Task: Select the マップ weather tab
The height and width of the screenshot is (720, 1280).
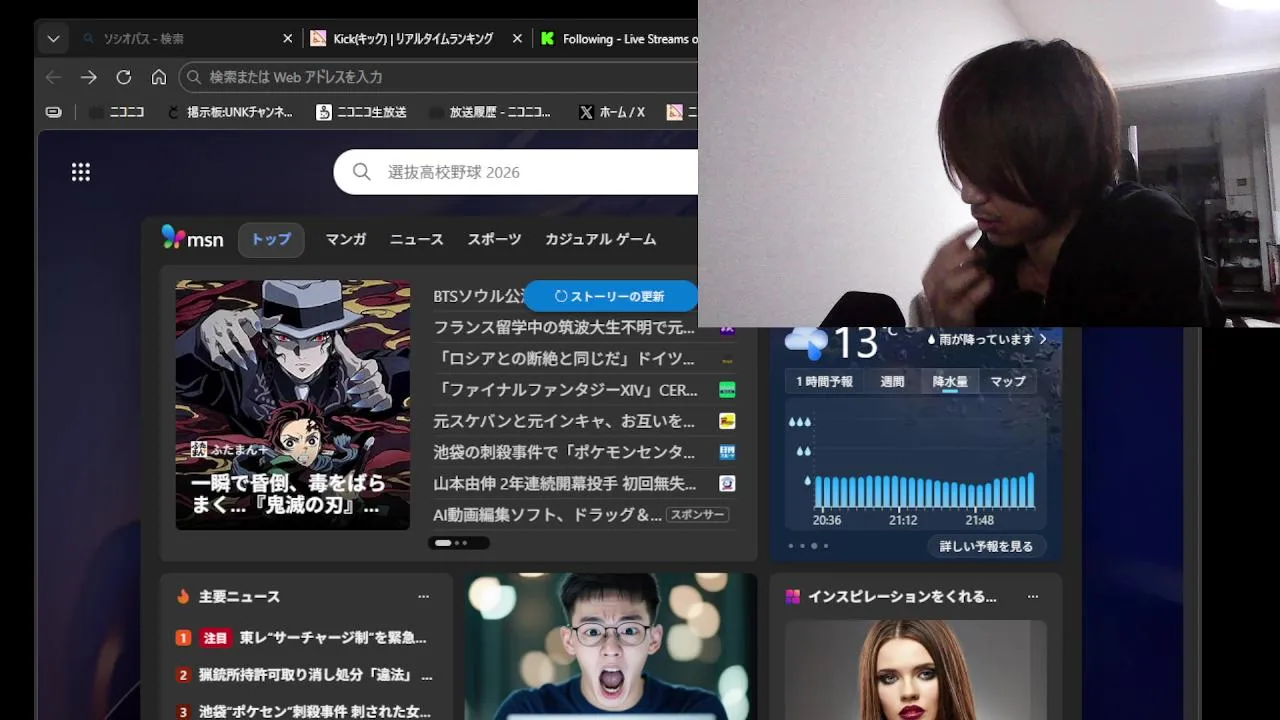Action: point(1008,381)
